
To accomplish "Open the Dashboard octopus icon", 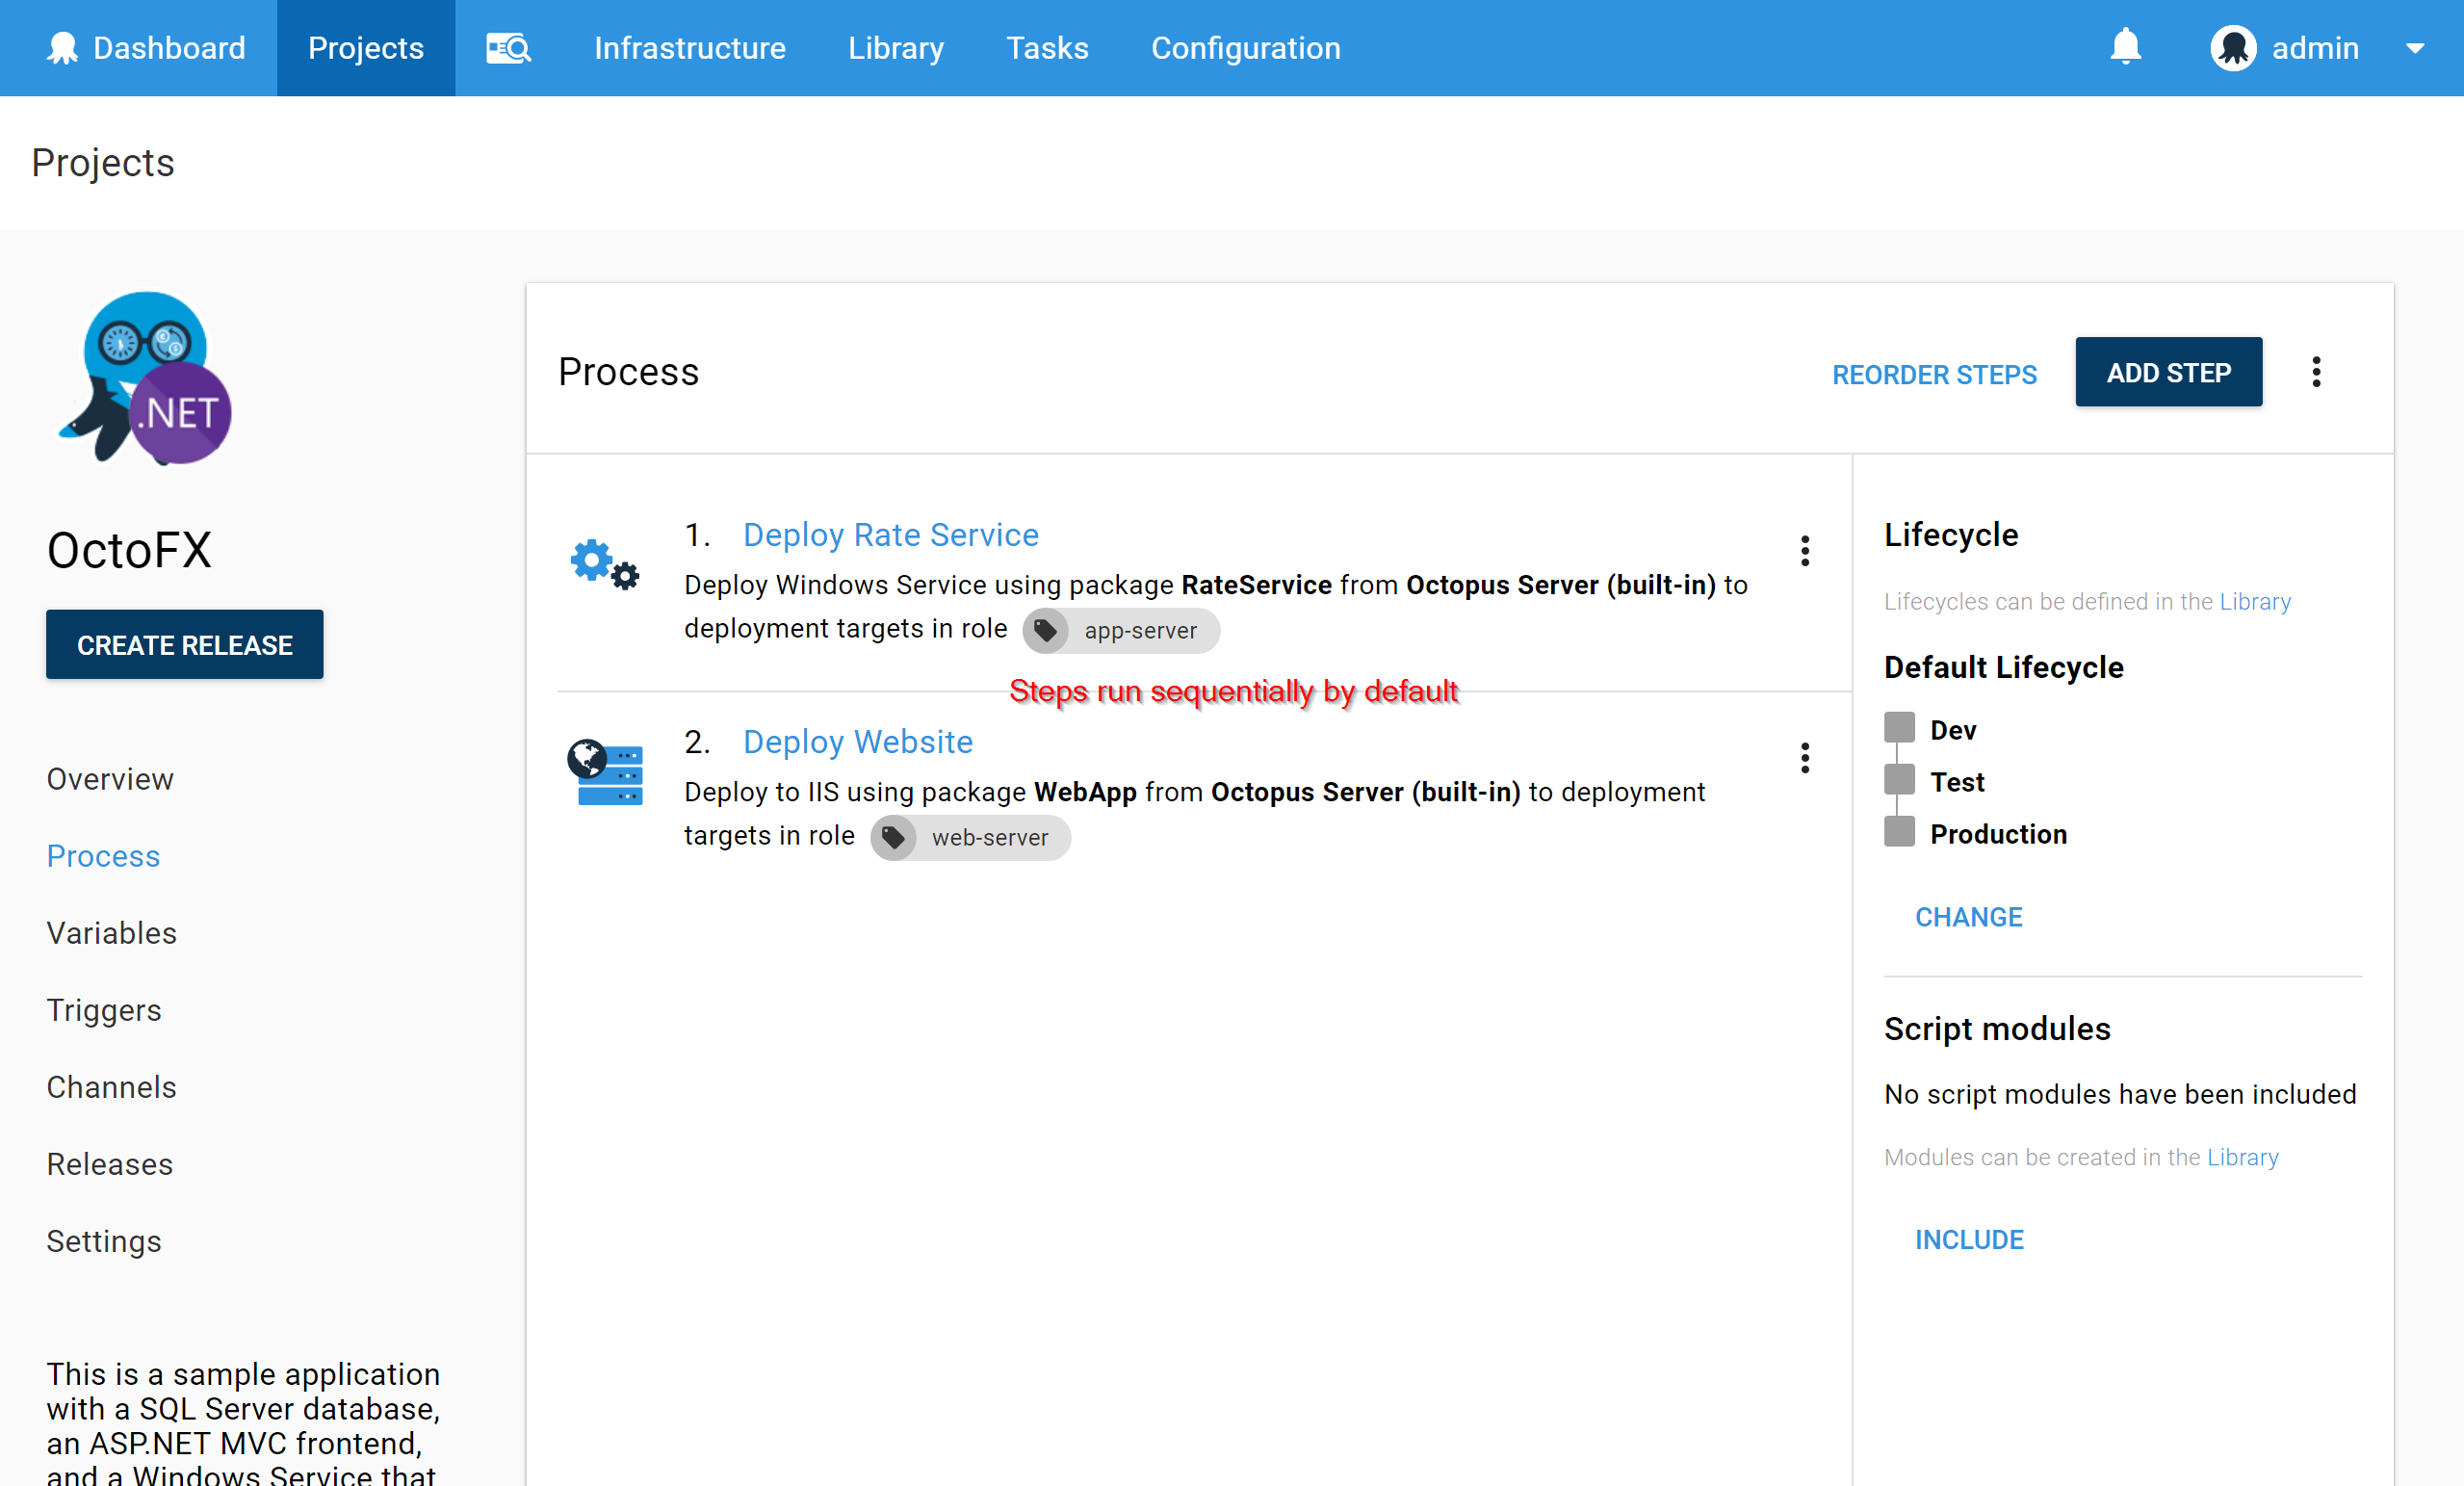I will pyautogui.click(x=62, y=48).
